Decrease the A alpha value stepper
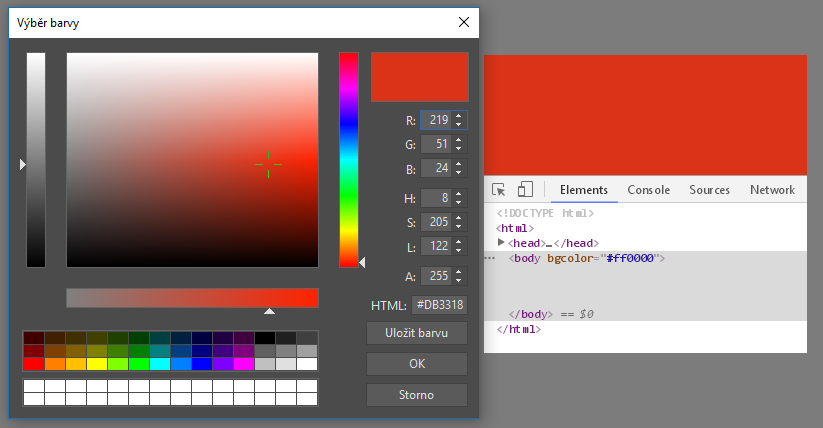Screen dimensions: 823x428 coord(459,280)
